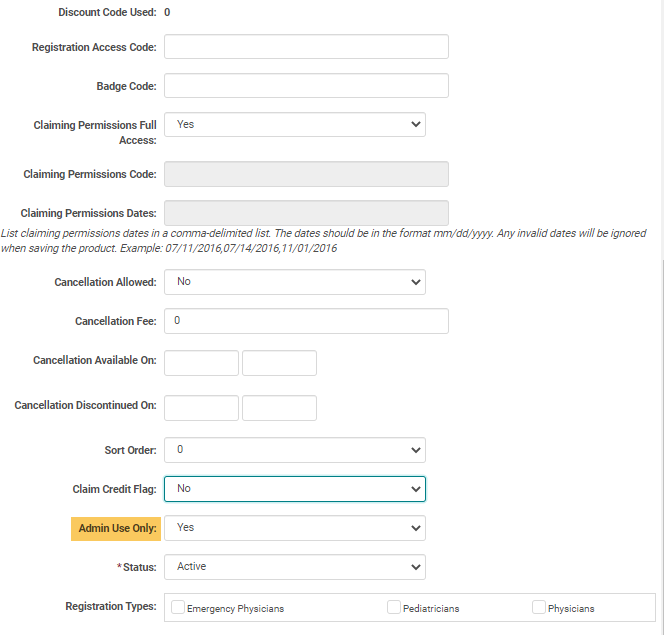Select the Cancellation Discontinued On date box
The height and width of the screenshot is (635, 664).
[201, 408]
